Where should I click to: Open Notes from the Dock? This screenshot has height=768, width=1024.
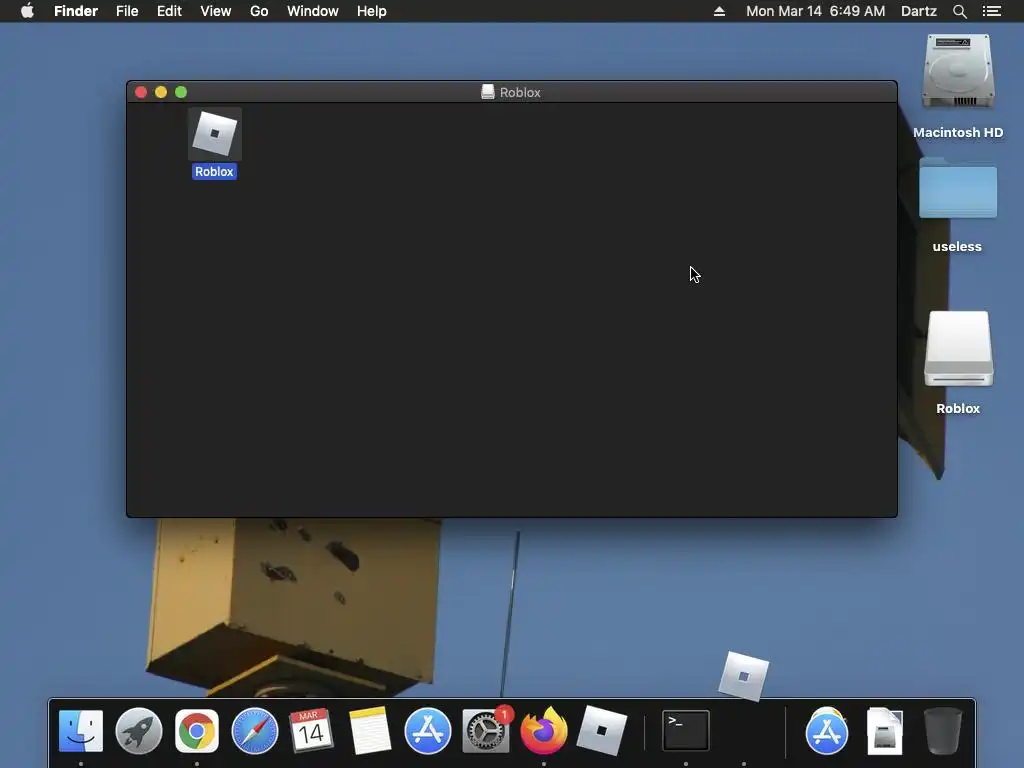[370, 731]
